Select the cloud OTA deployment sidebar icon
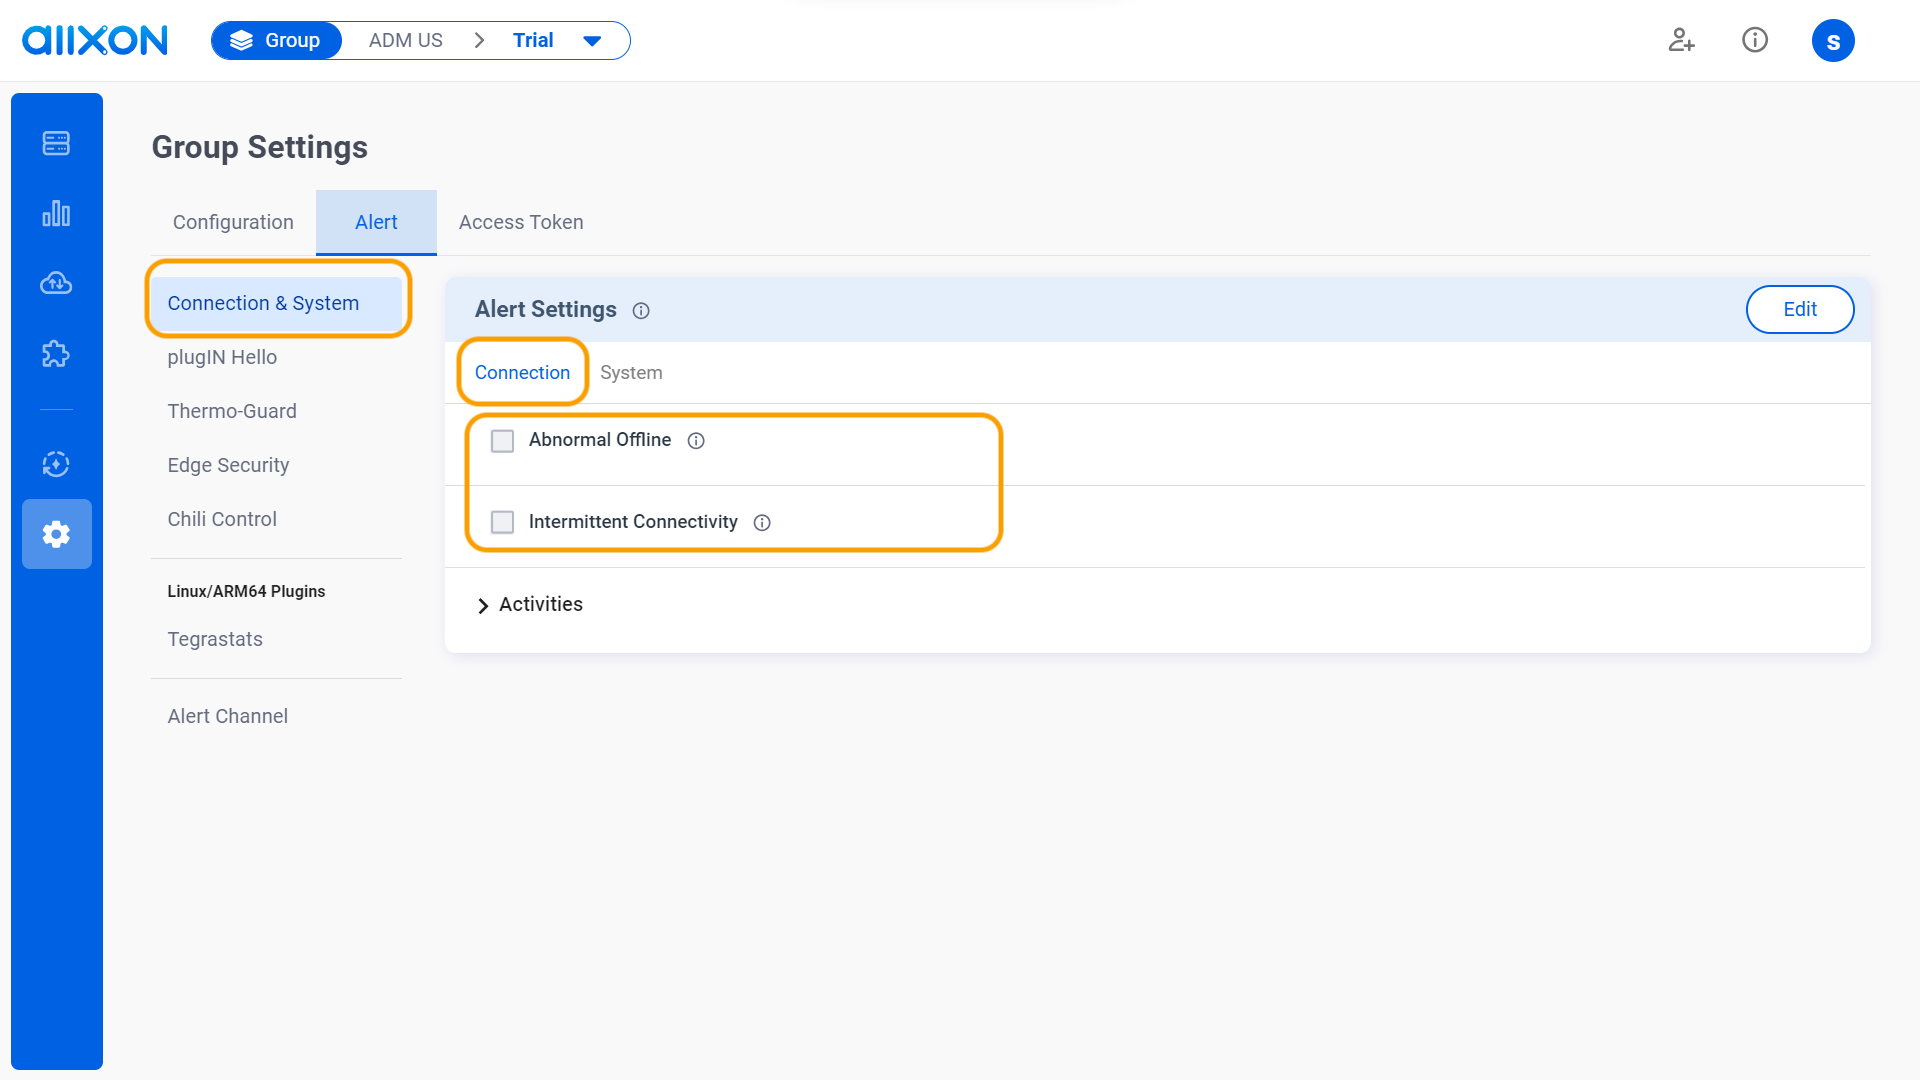Viewport: 1920px width, 1080px height. pyautogui.click(x=56, y=283)
